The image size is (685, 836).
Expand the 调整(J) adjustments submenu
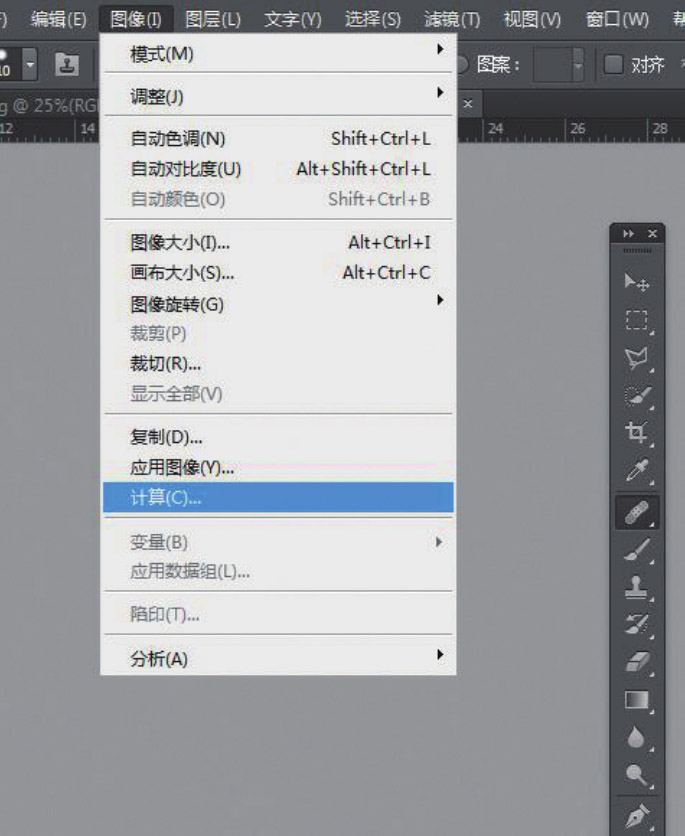(x=278, y=97)
